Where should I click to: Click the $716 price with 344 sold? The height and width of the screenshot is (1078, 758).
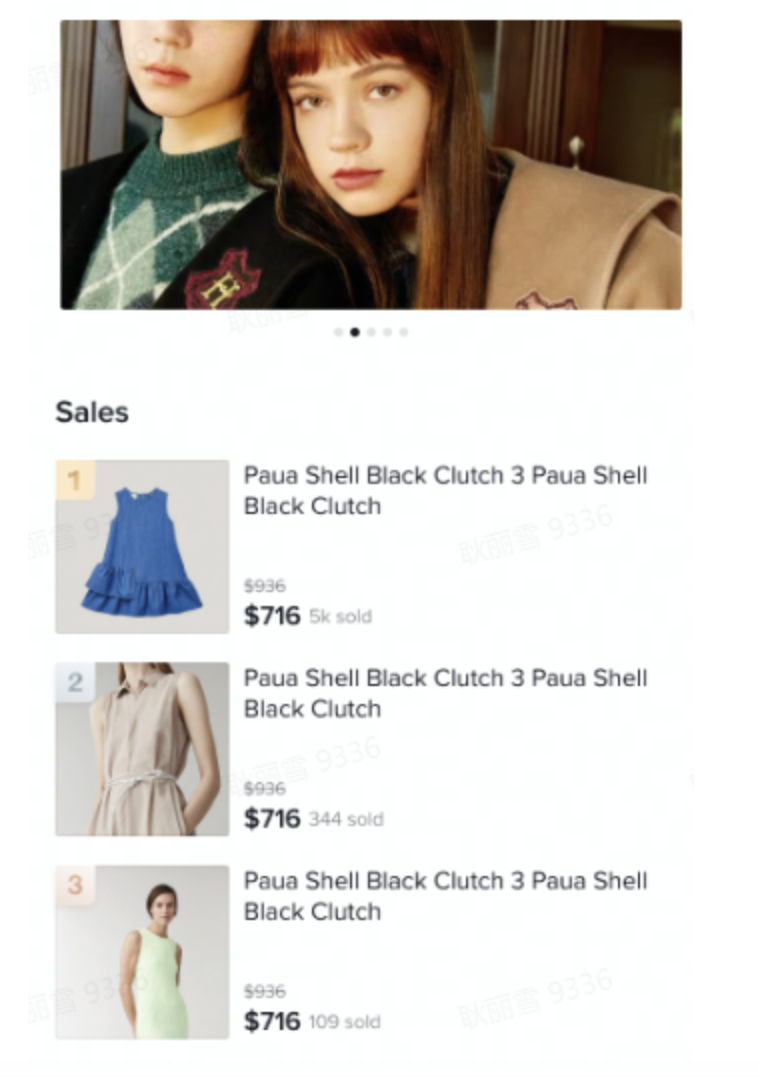pyautogui.click(x=272, y=818)
